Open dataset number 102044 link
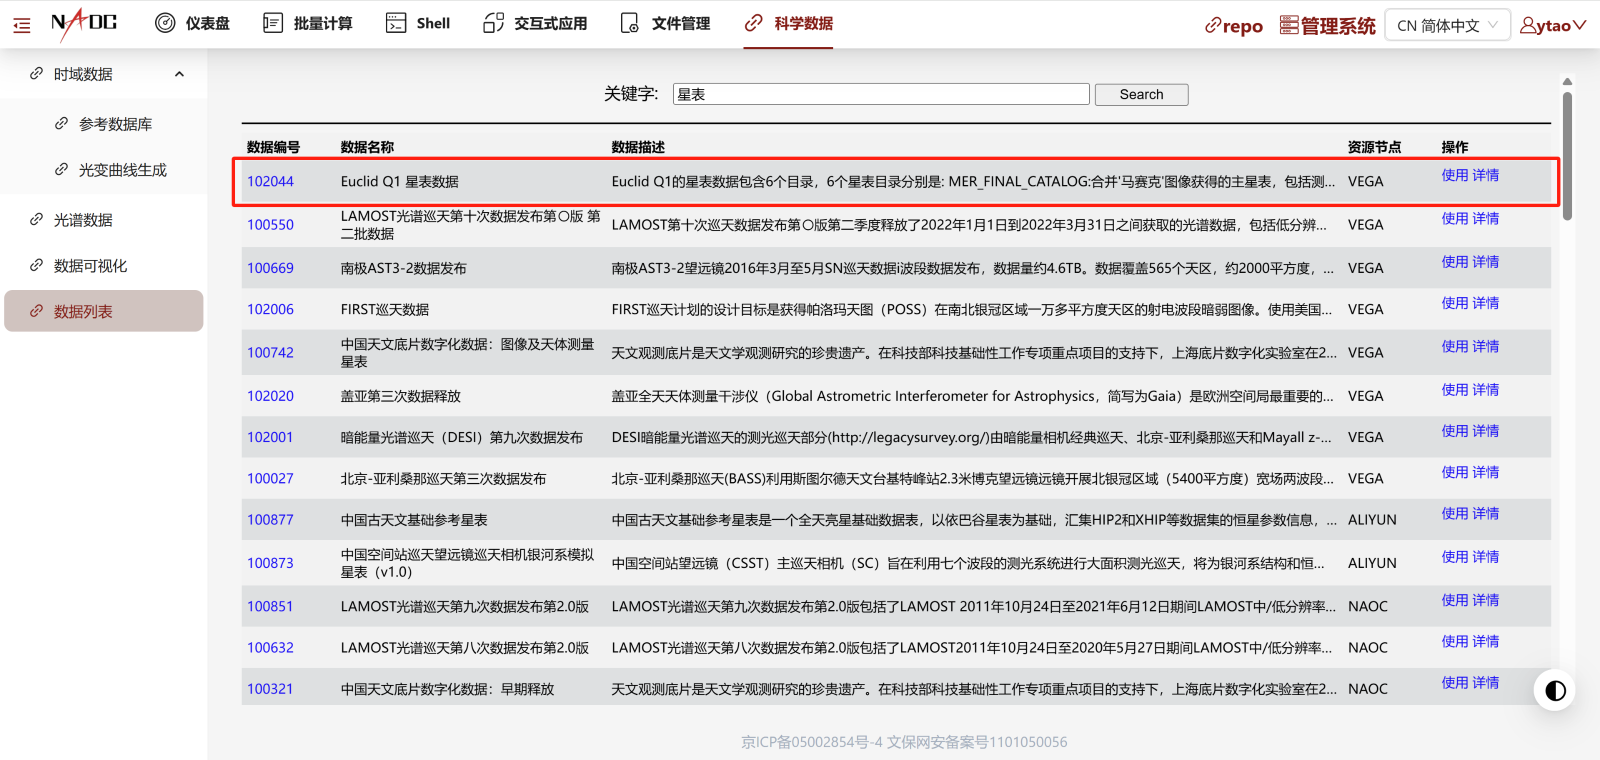The image size is (1600, 760). coord(270,181)
